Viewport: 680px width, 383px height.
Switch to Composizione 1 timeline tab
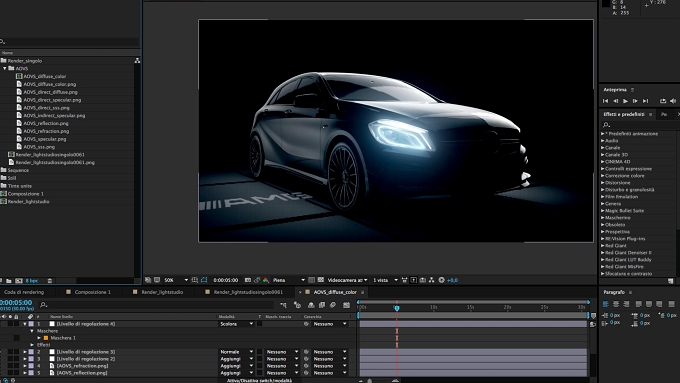tap(92, 292)
